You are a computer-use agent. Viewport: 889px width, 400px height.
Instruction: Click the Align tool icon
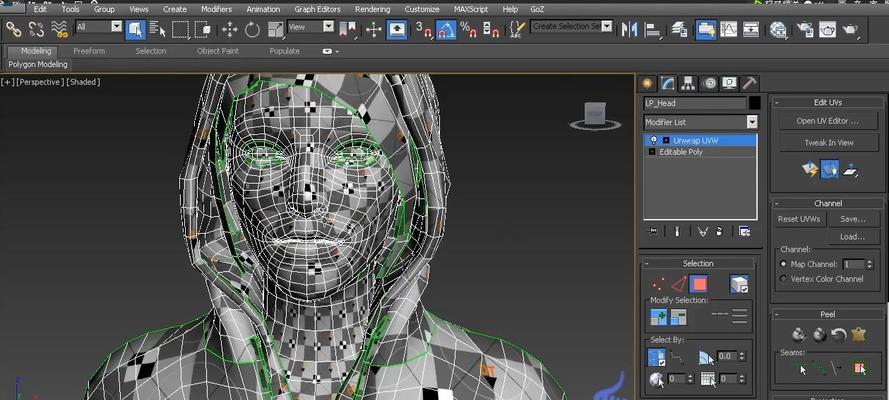(x=653, y=29)
